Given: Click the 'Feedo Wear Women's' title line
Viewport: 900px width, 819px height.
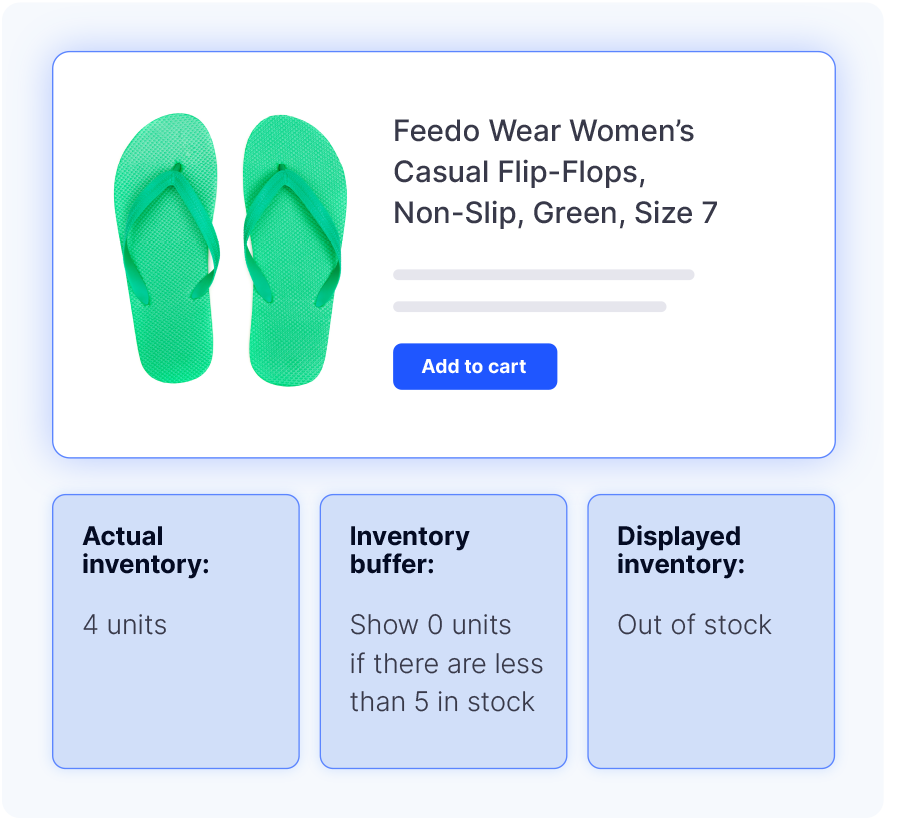Looking at the screenshot, I should [544, 131].
